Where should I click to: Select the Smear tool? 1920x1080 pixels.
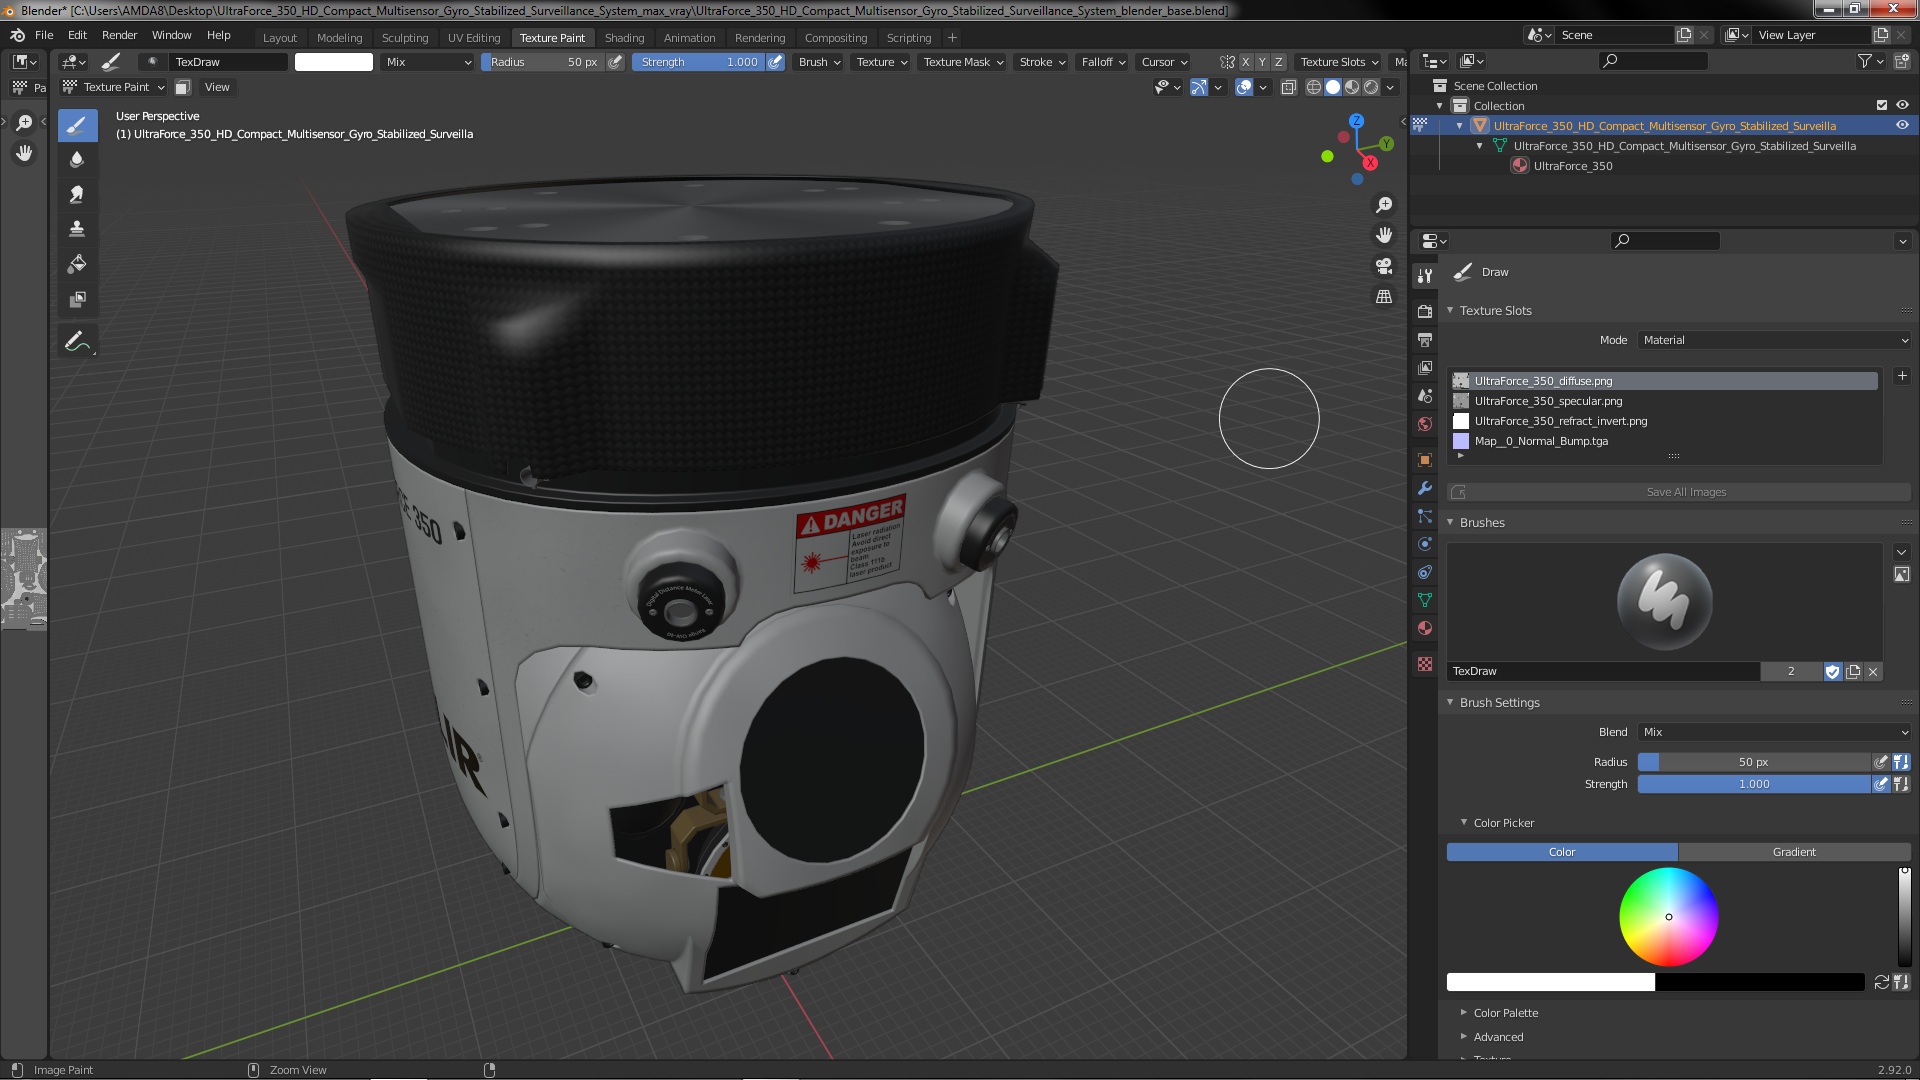[x=77, y=195]
